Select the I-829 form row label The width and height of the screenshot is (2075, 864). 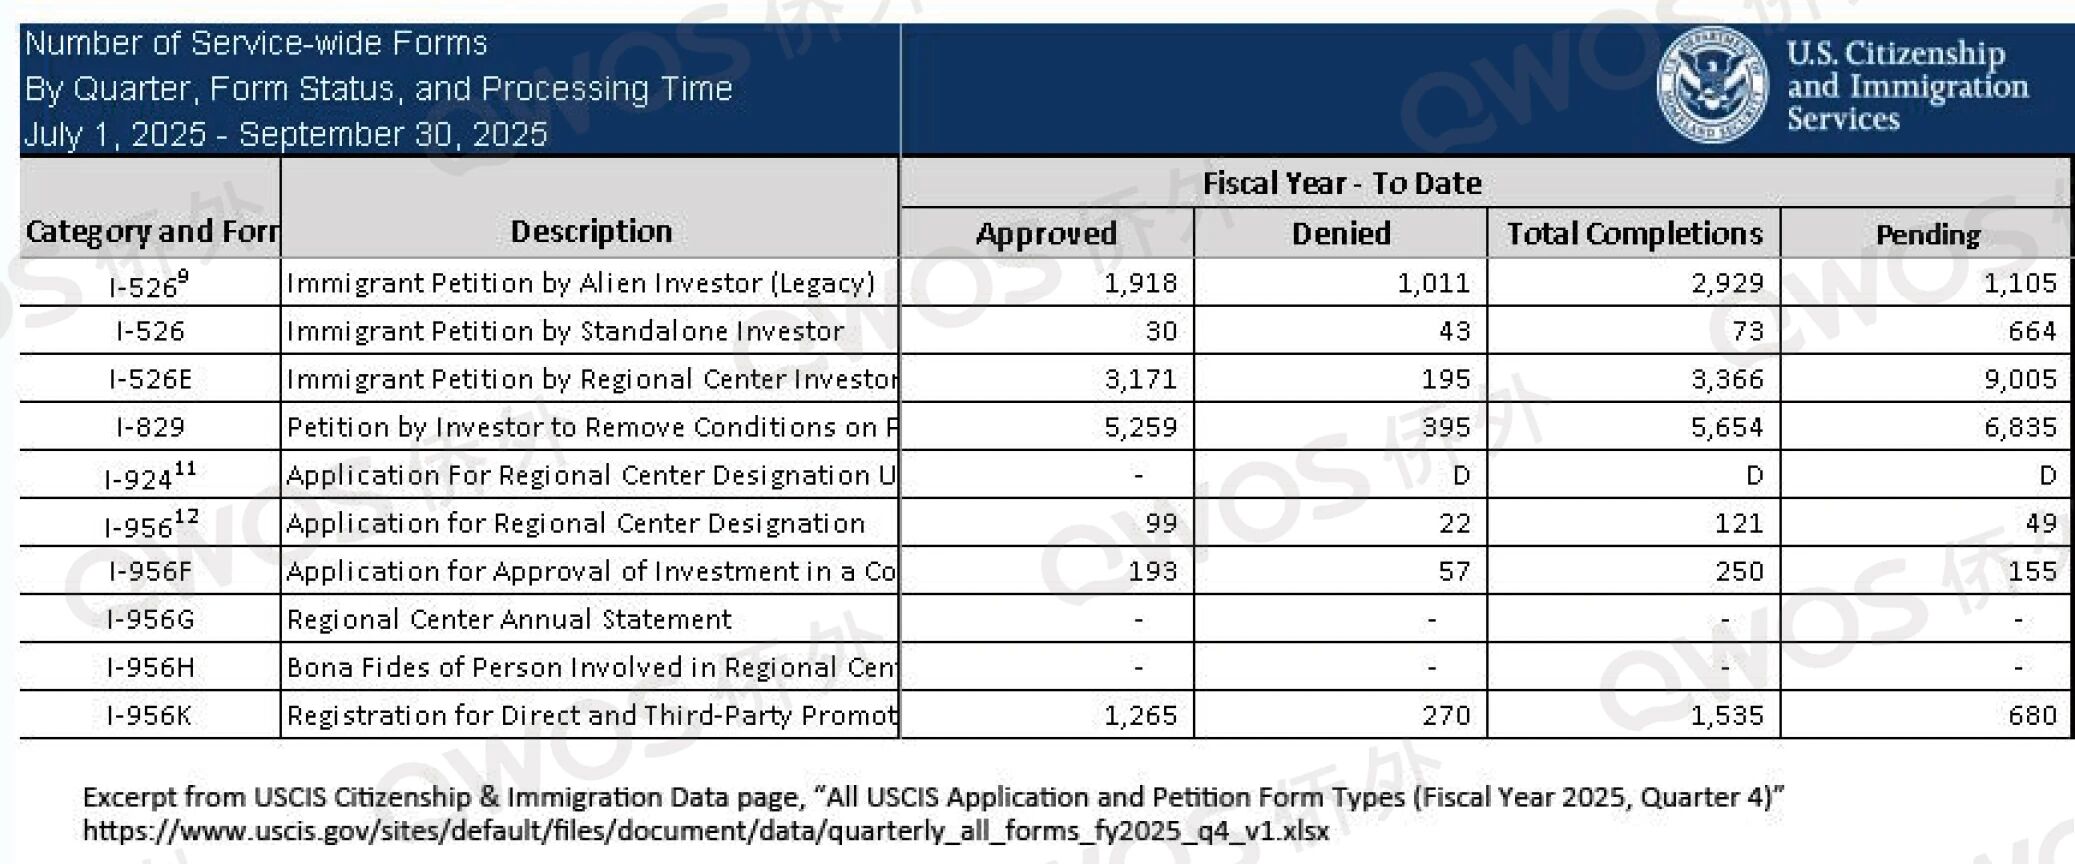coord(150,427)
